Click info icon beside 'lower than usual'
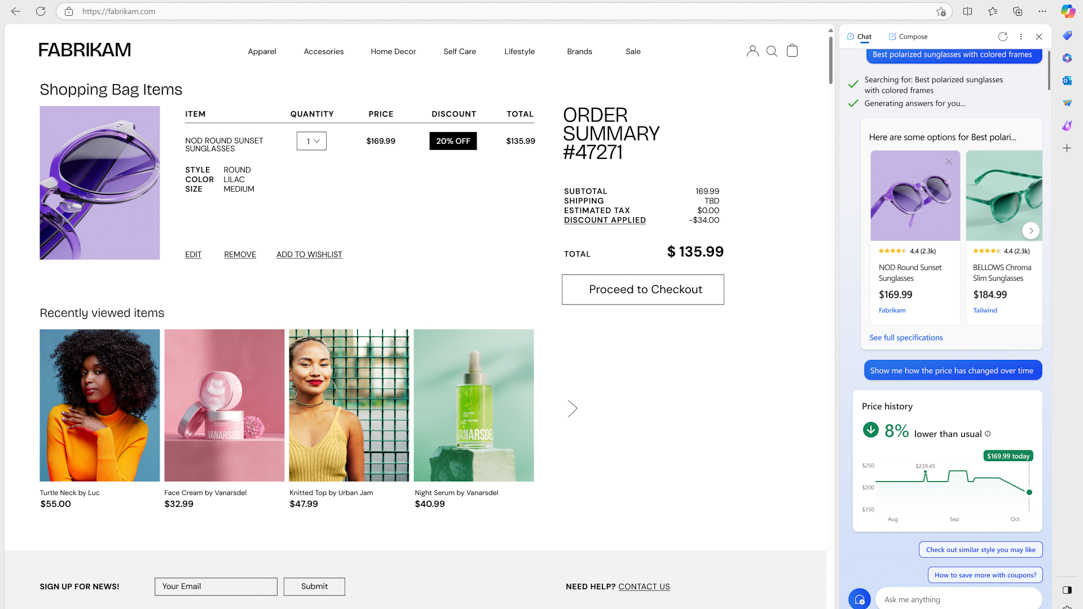 [988, 434]
